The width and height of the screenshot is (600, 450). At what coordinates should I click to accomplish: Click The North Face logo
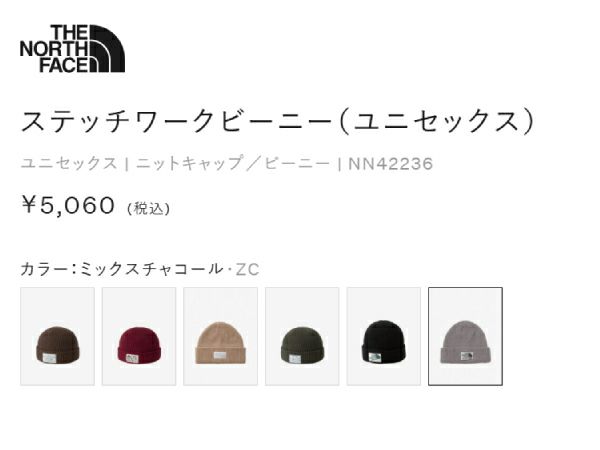(x=72, y=49)
